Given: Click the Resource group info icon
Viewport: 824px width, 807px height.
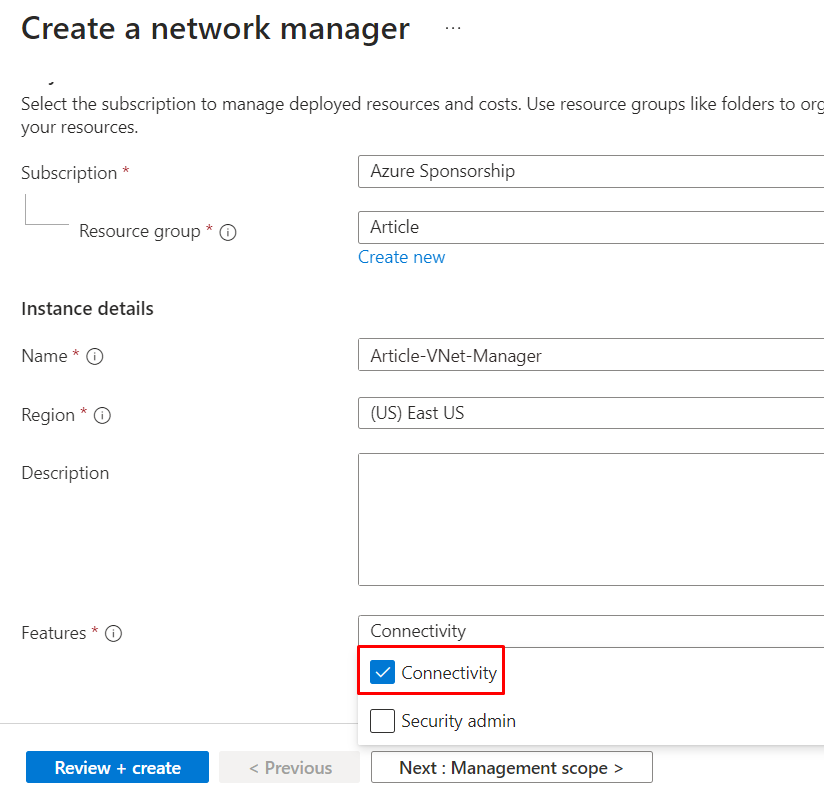Looking at the screenshot, I should click(228, 231).
